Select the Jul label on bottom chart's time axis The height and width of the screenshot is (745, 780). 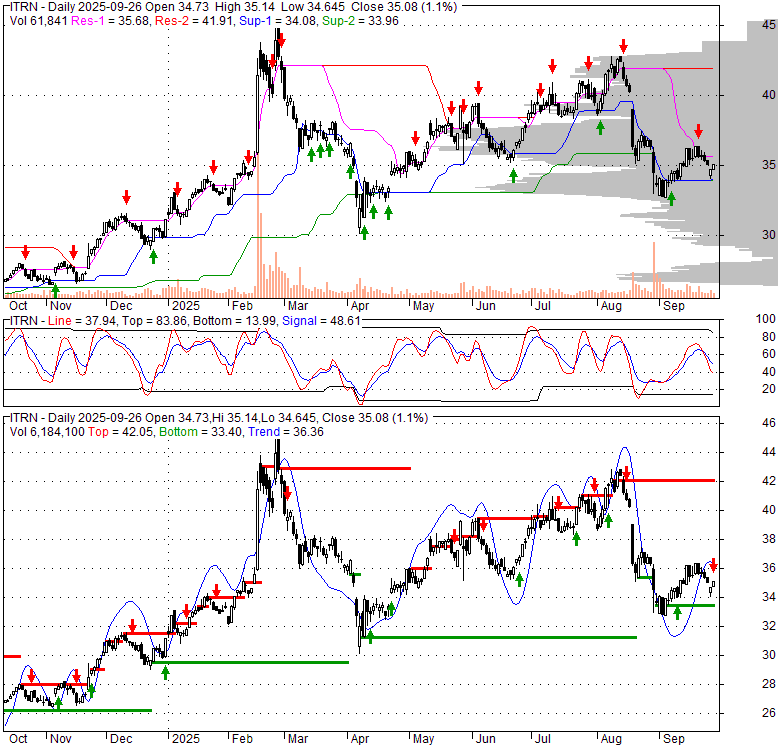pos(542,739)
